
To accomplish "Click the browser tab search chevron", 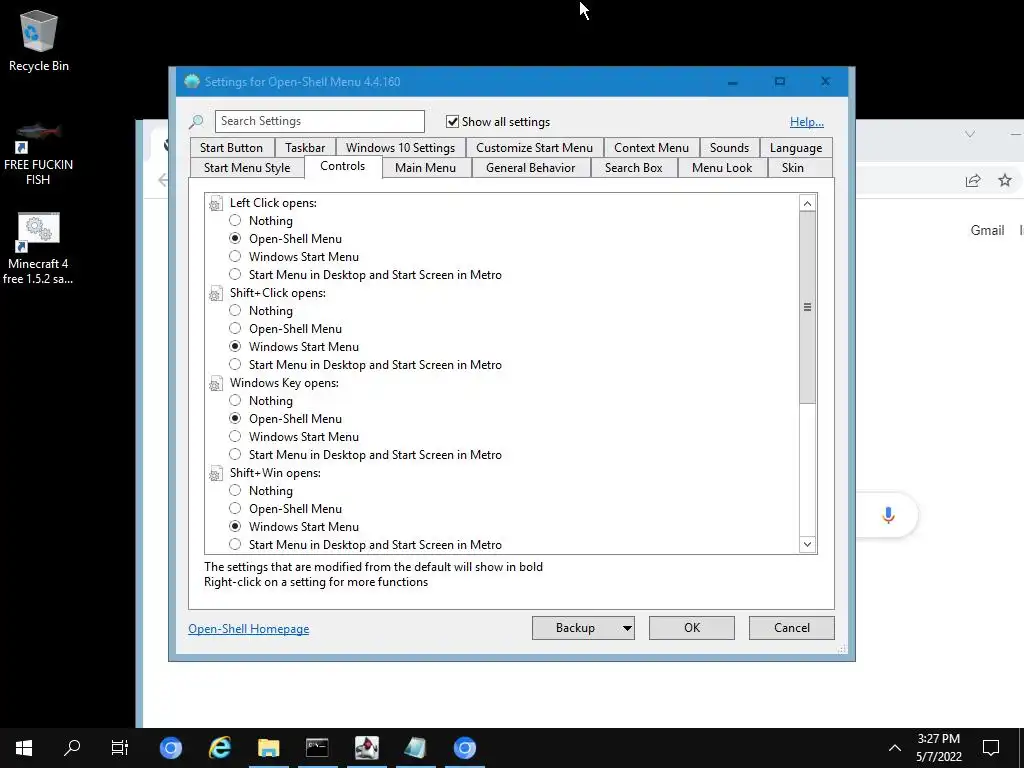I will (x=970, y=134).
